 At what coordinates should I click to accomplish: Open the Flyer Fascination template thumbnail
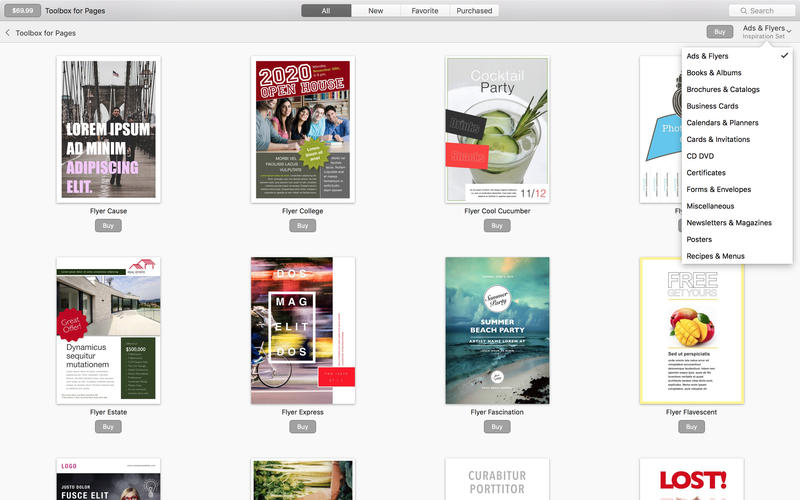pyautogui.click(x=497, y=331)
